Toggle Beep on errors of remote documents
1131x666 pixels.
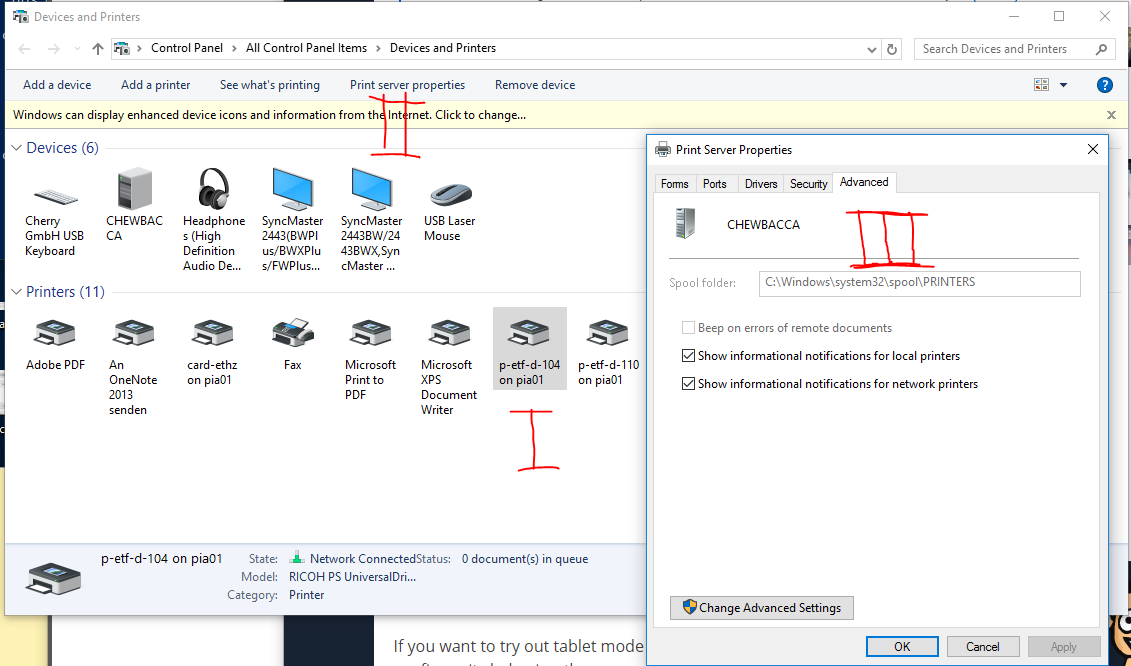point(688,328)
